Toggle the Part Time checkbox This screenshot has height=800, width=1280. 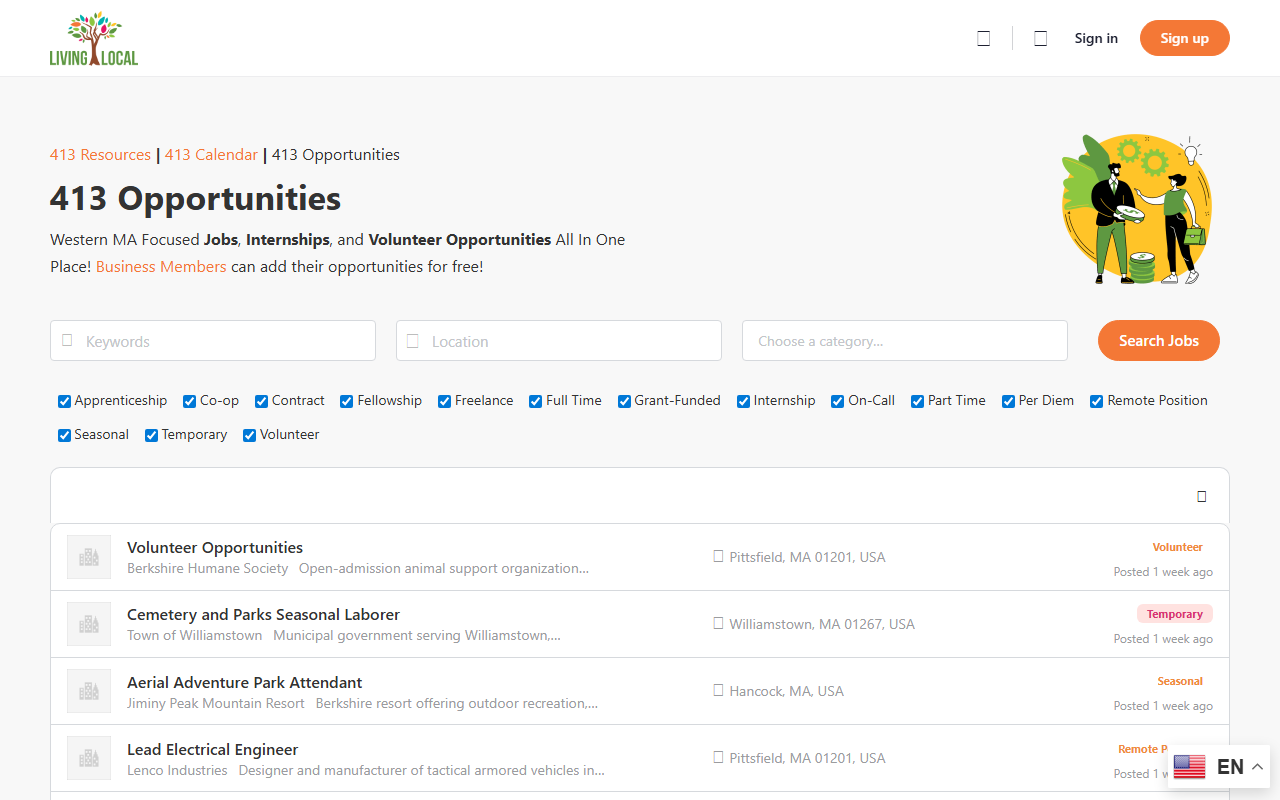tap(918, 402)
